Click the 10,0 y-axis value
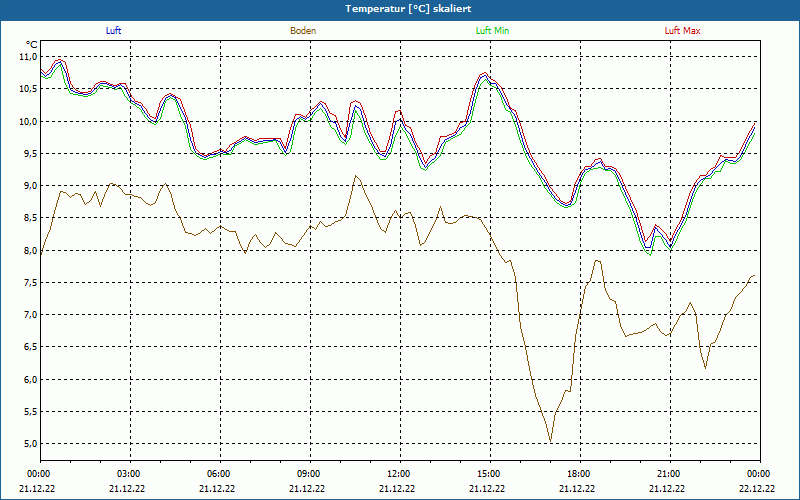 (x=29, y=121)
